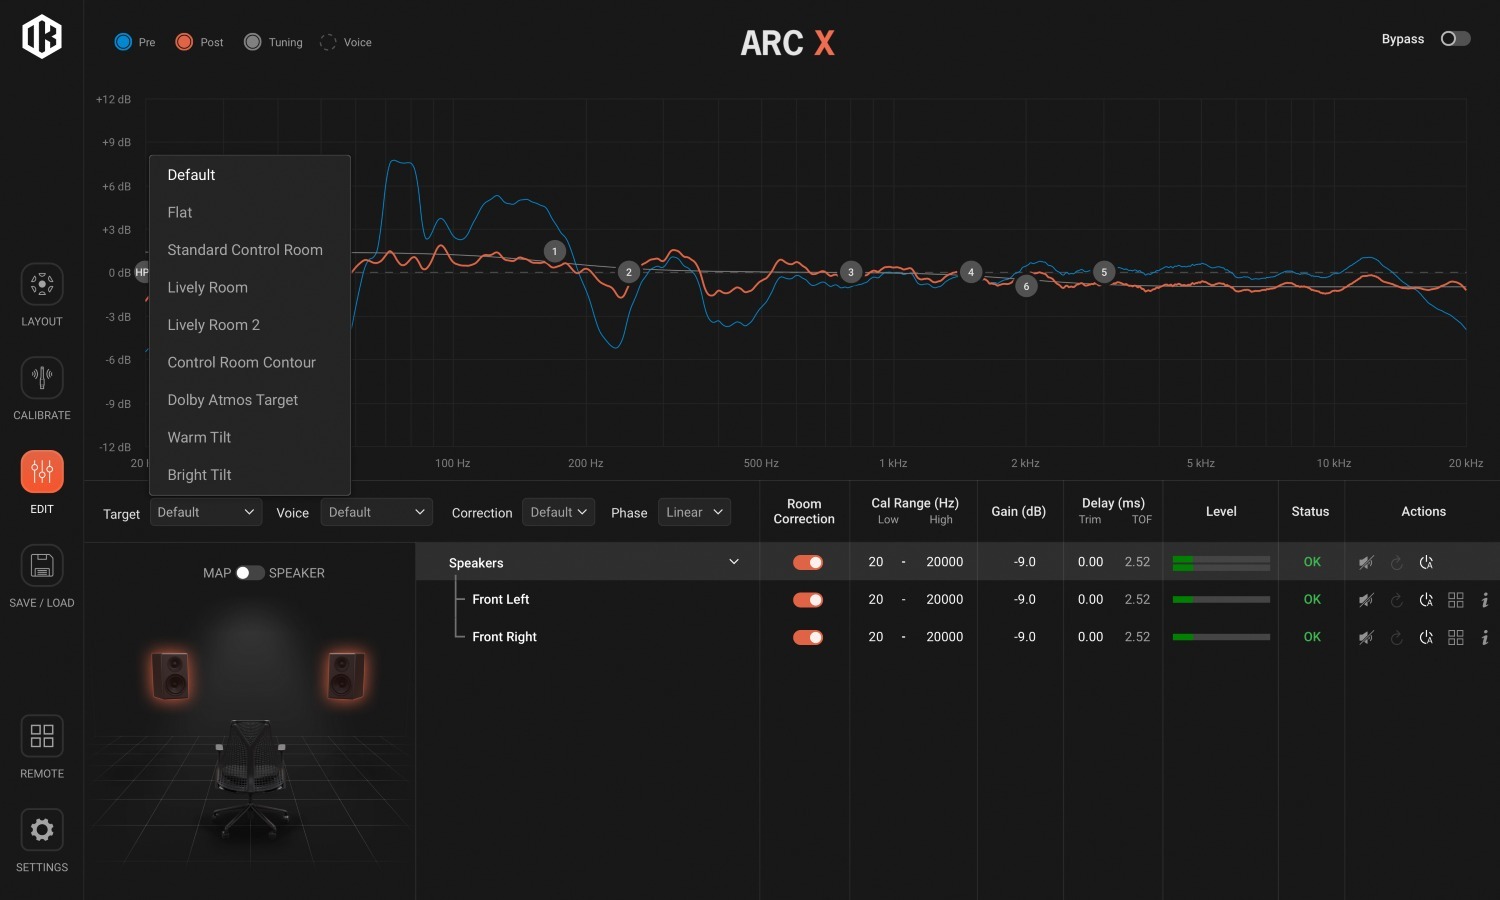Mute the Front Left speaker
The height and width of the screenshot is (900, 1500).
(1366, 600)
